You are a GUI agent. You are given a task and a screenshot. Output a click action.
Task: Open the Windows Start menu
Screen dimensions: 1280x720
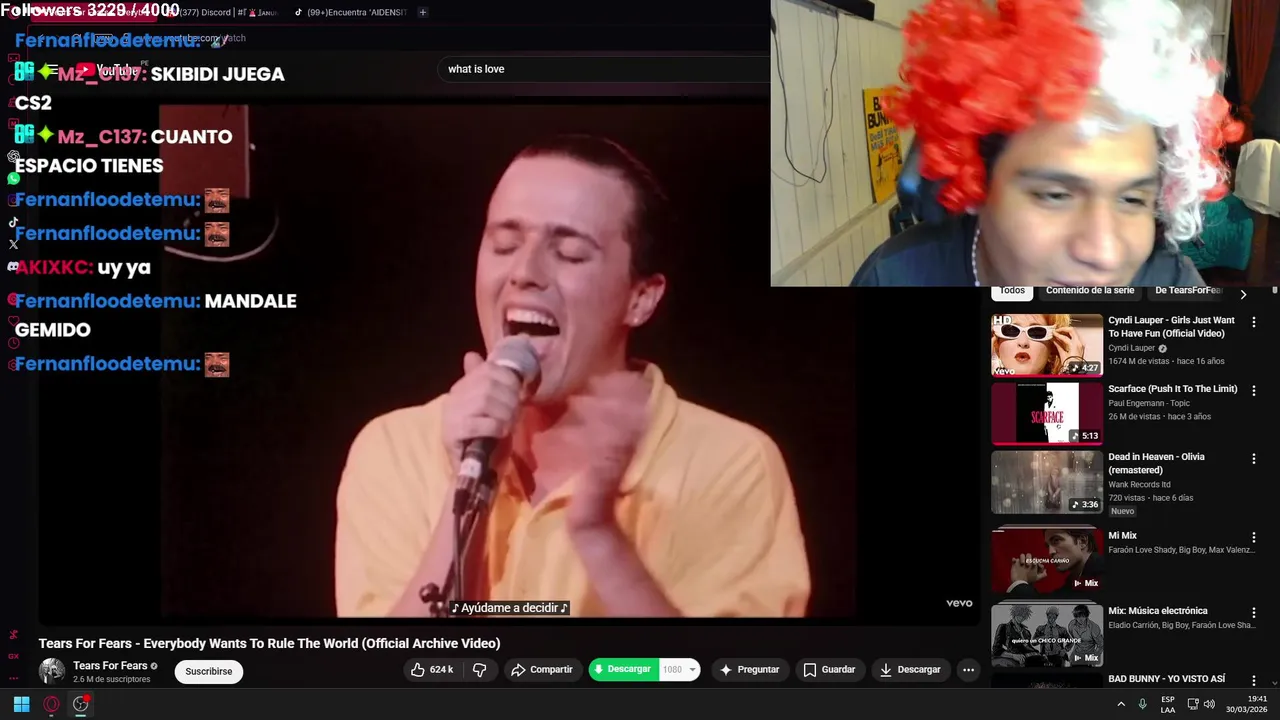(21, 704)
